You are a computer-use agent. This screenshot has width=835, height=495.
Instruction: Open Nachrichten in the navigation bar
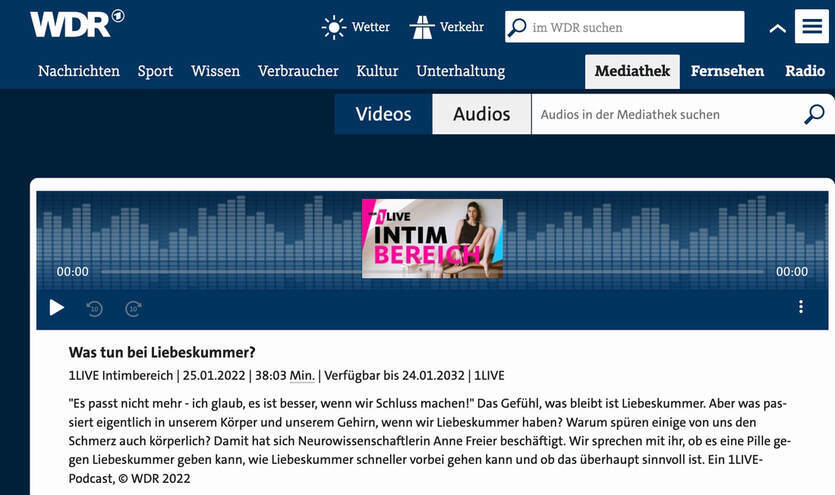79,71
